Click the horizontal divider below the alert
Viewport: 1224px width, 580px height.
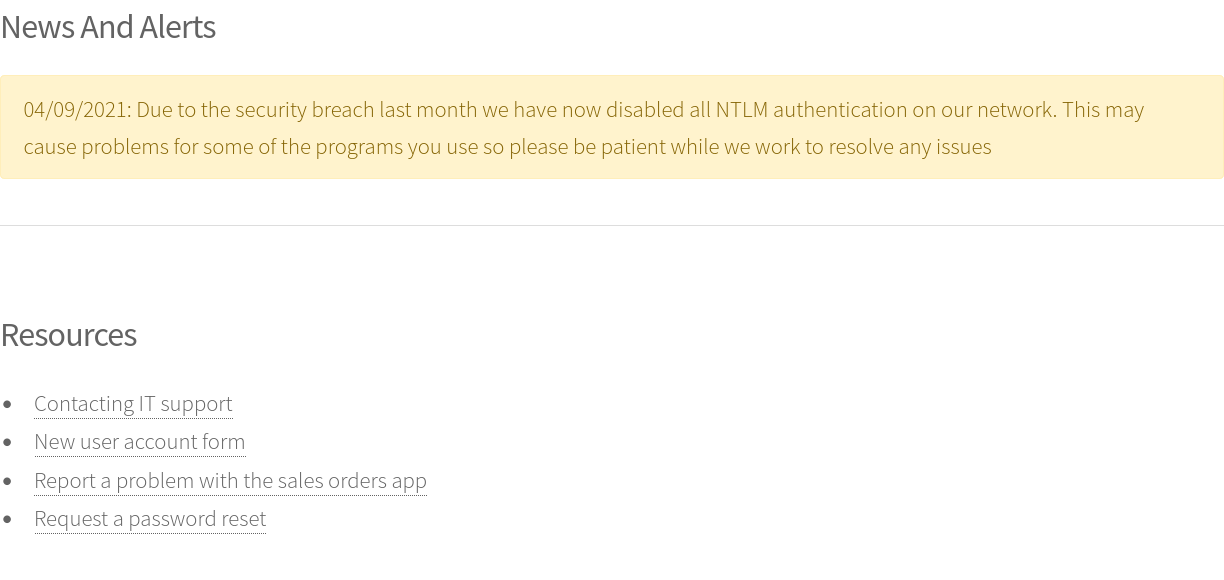612,225
